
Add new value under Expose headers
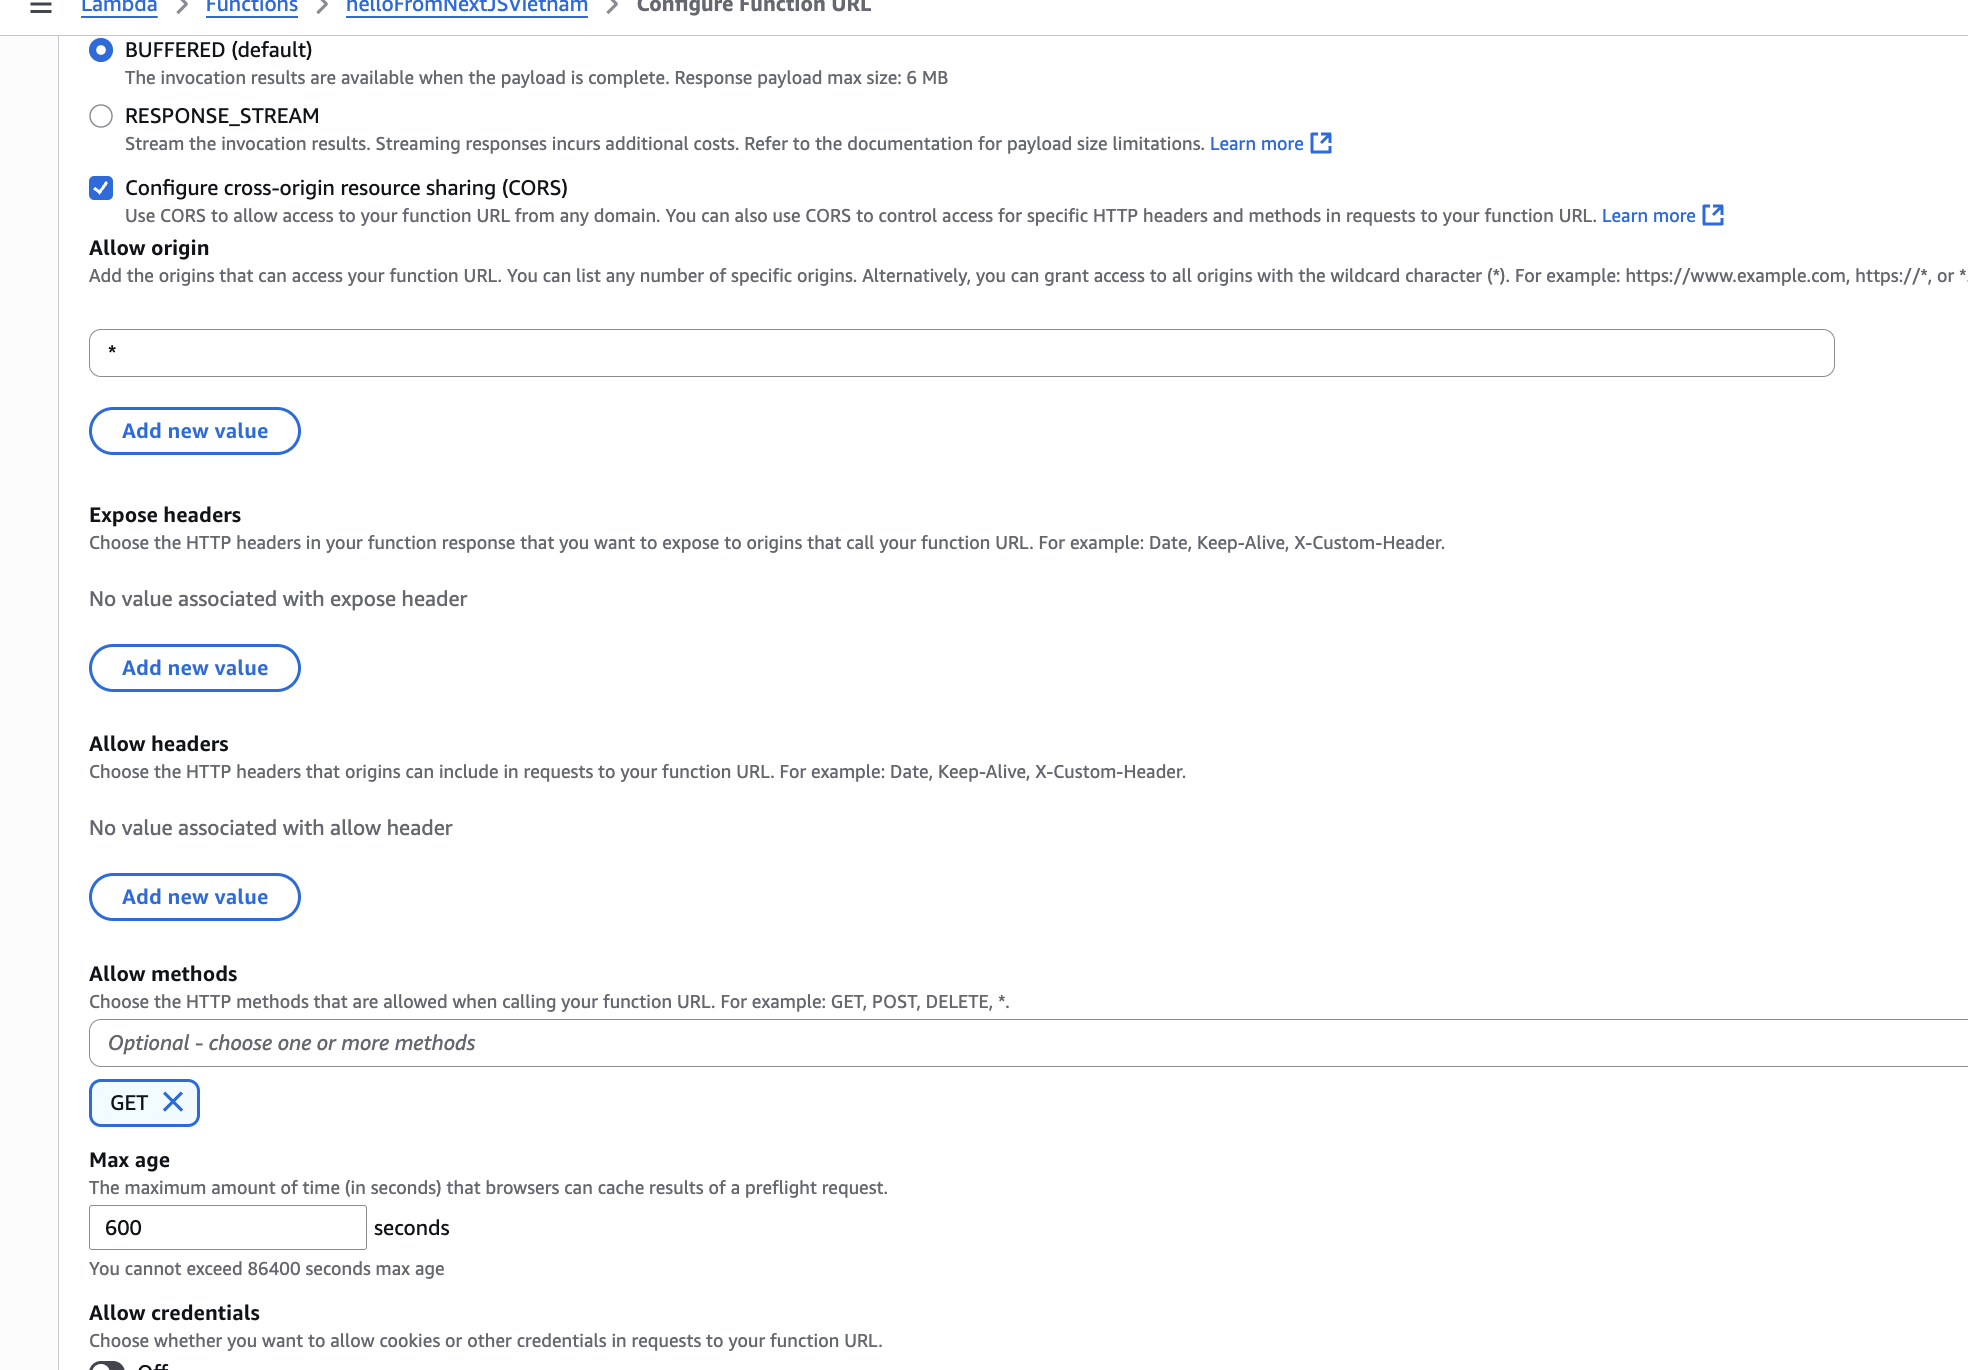pos(195,668)
